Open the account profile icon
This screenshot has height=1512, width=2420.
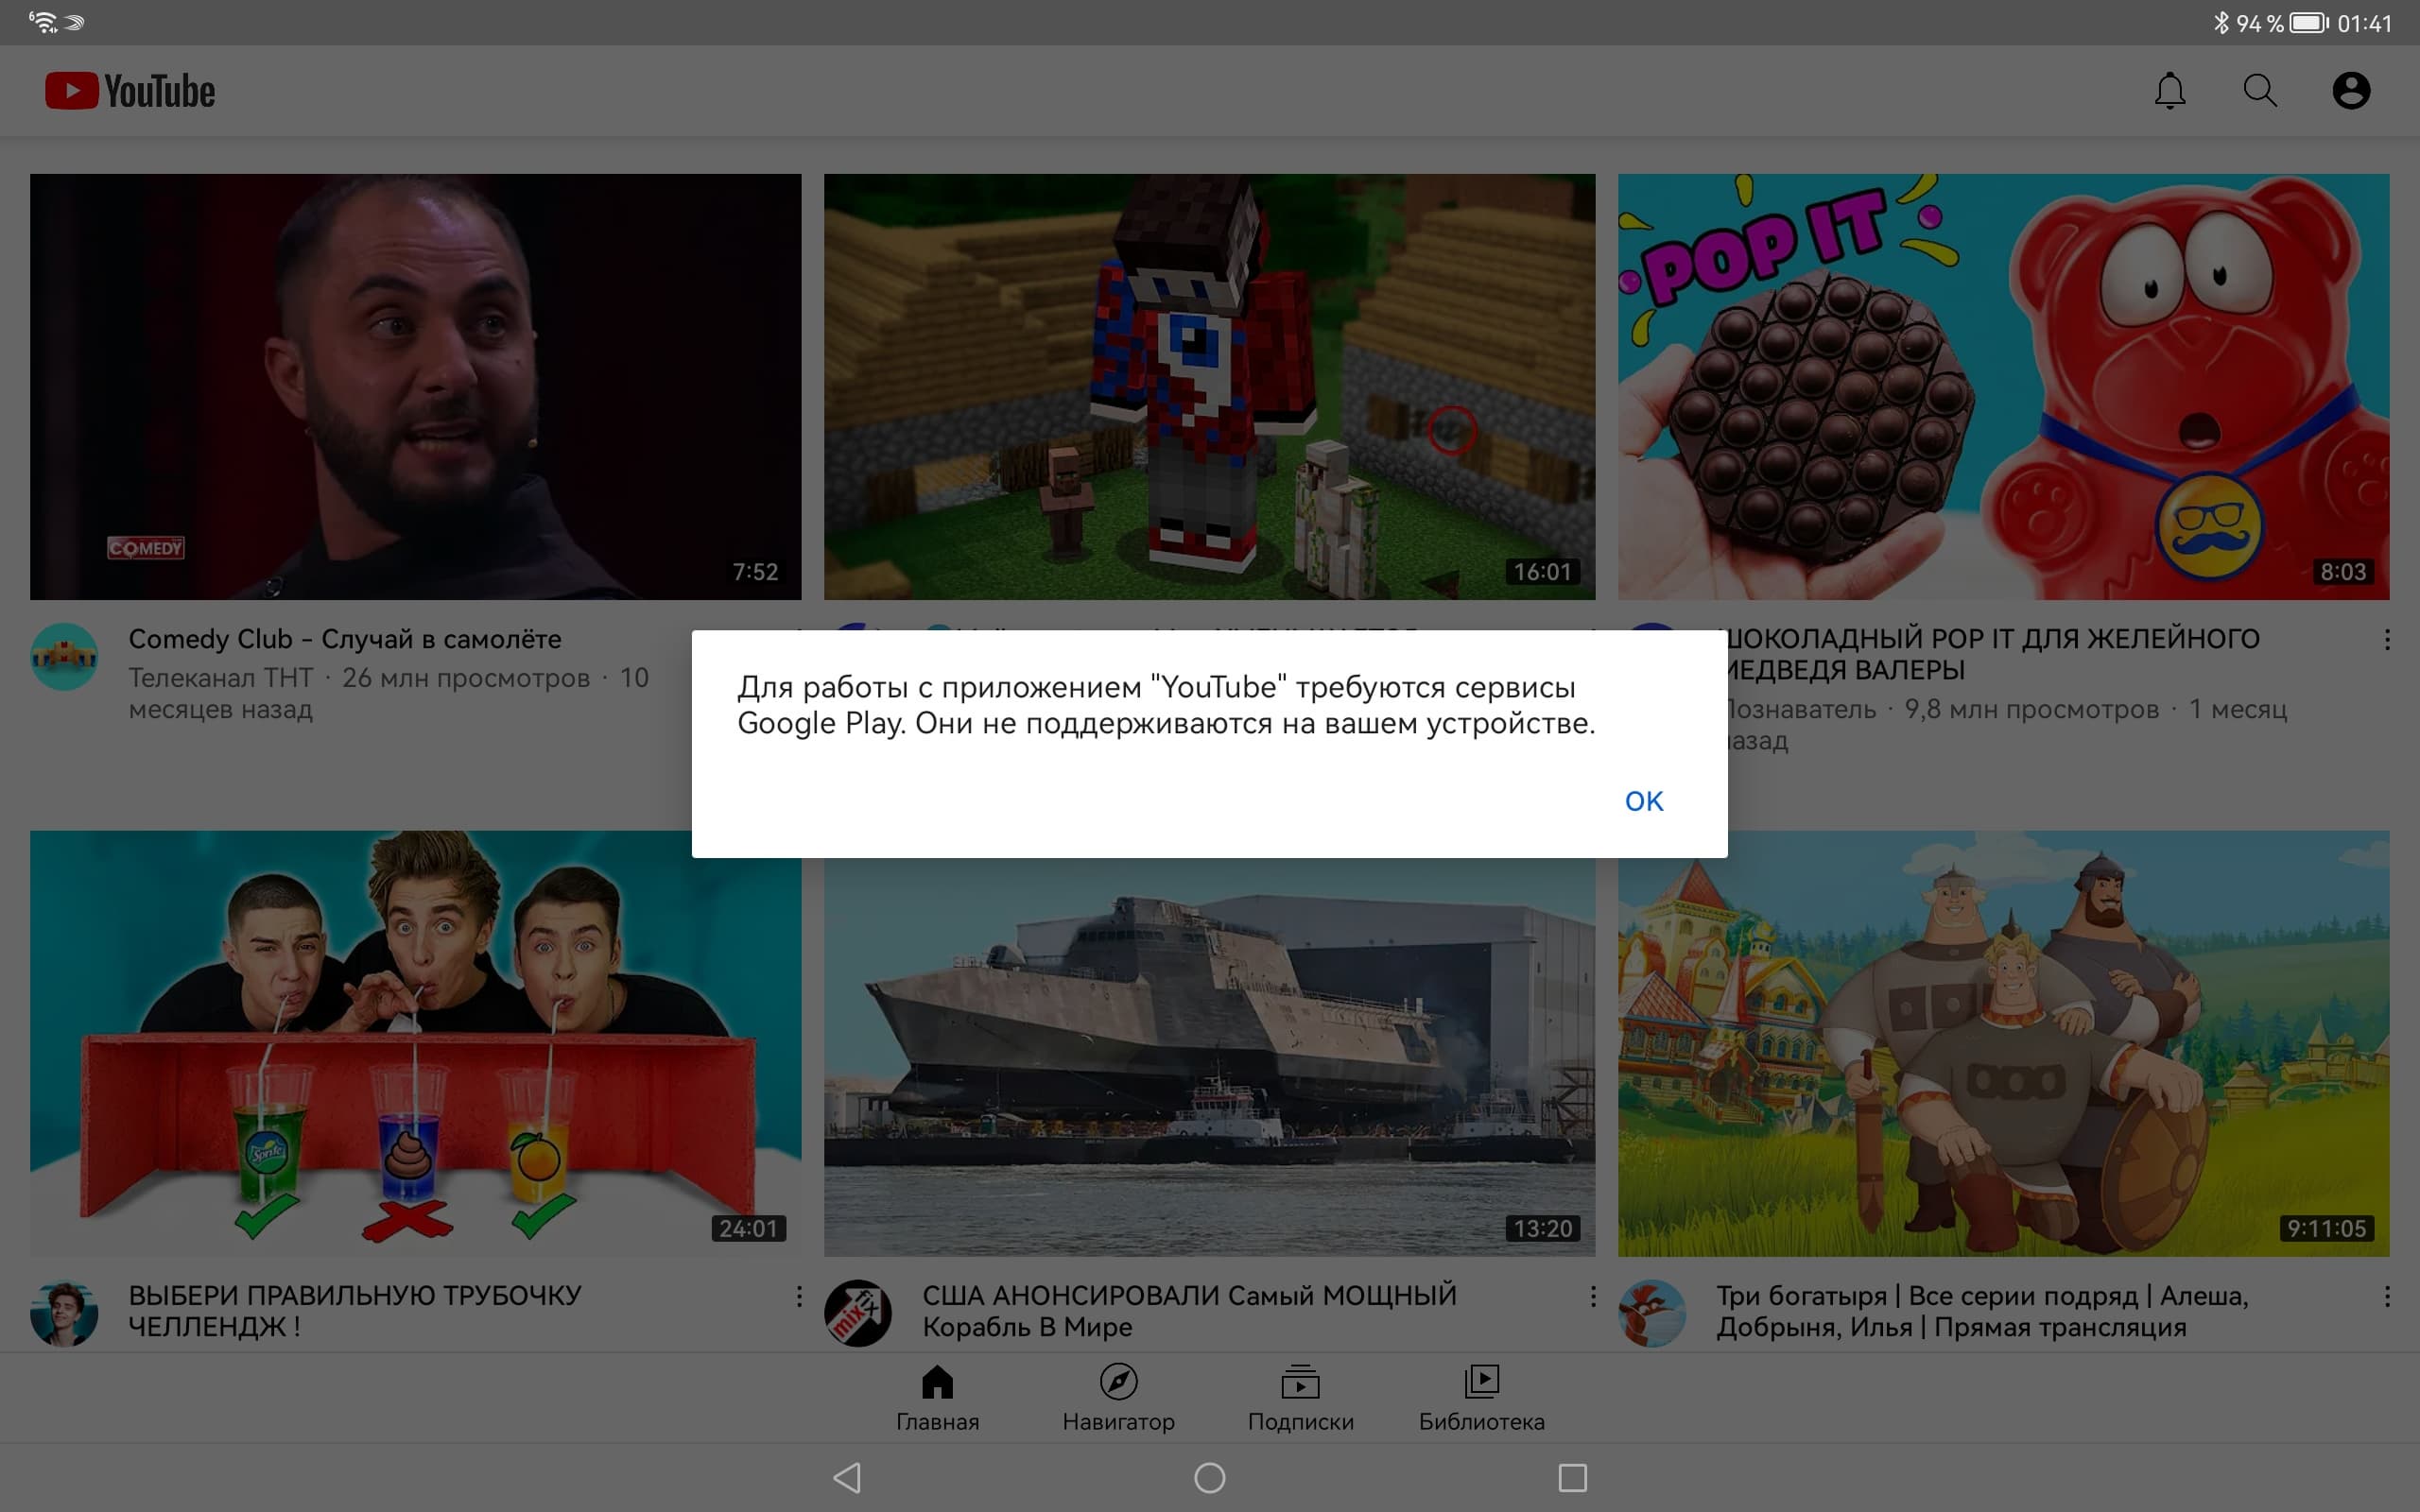(2350, 91)
